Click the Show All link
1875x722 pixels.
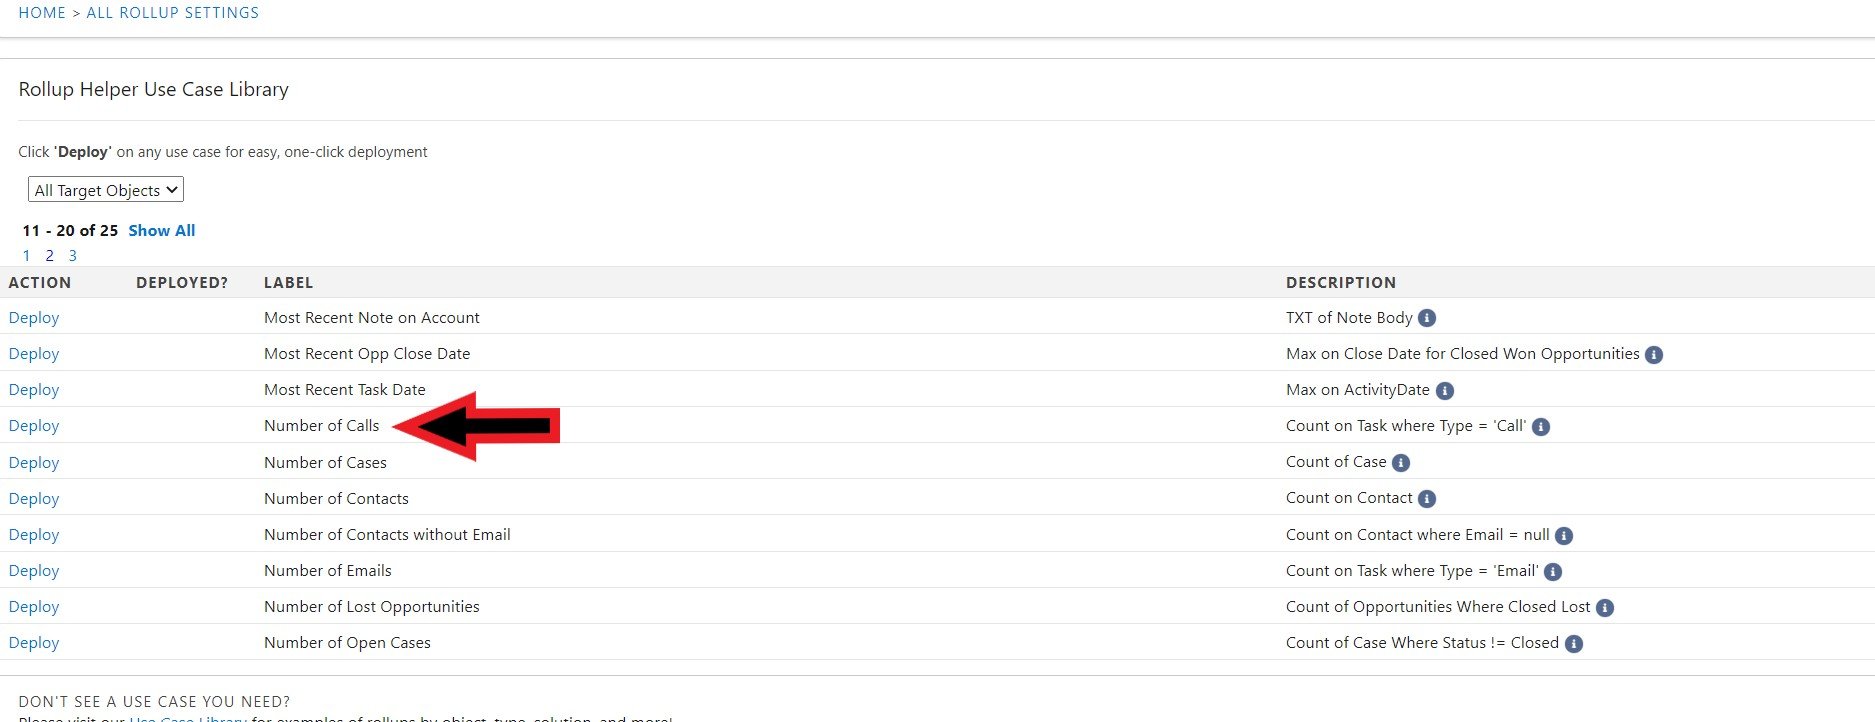point(161,230)
